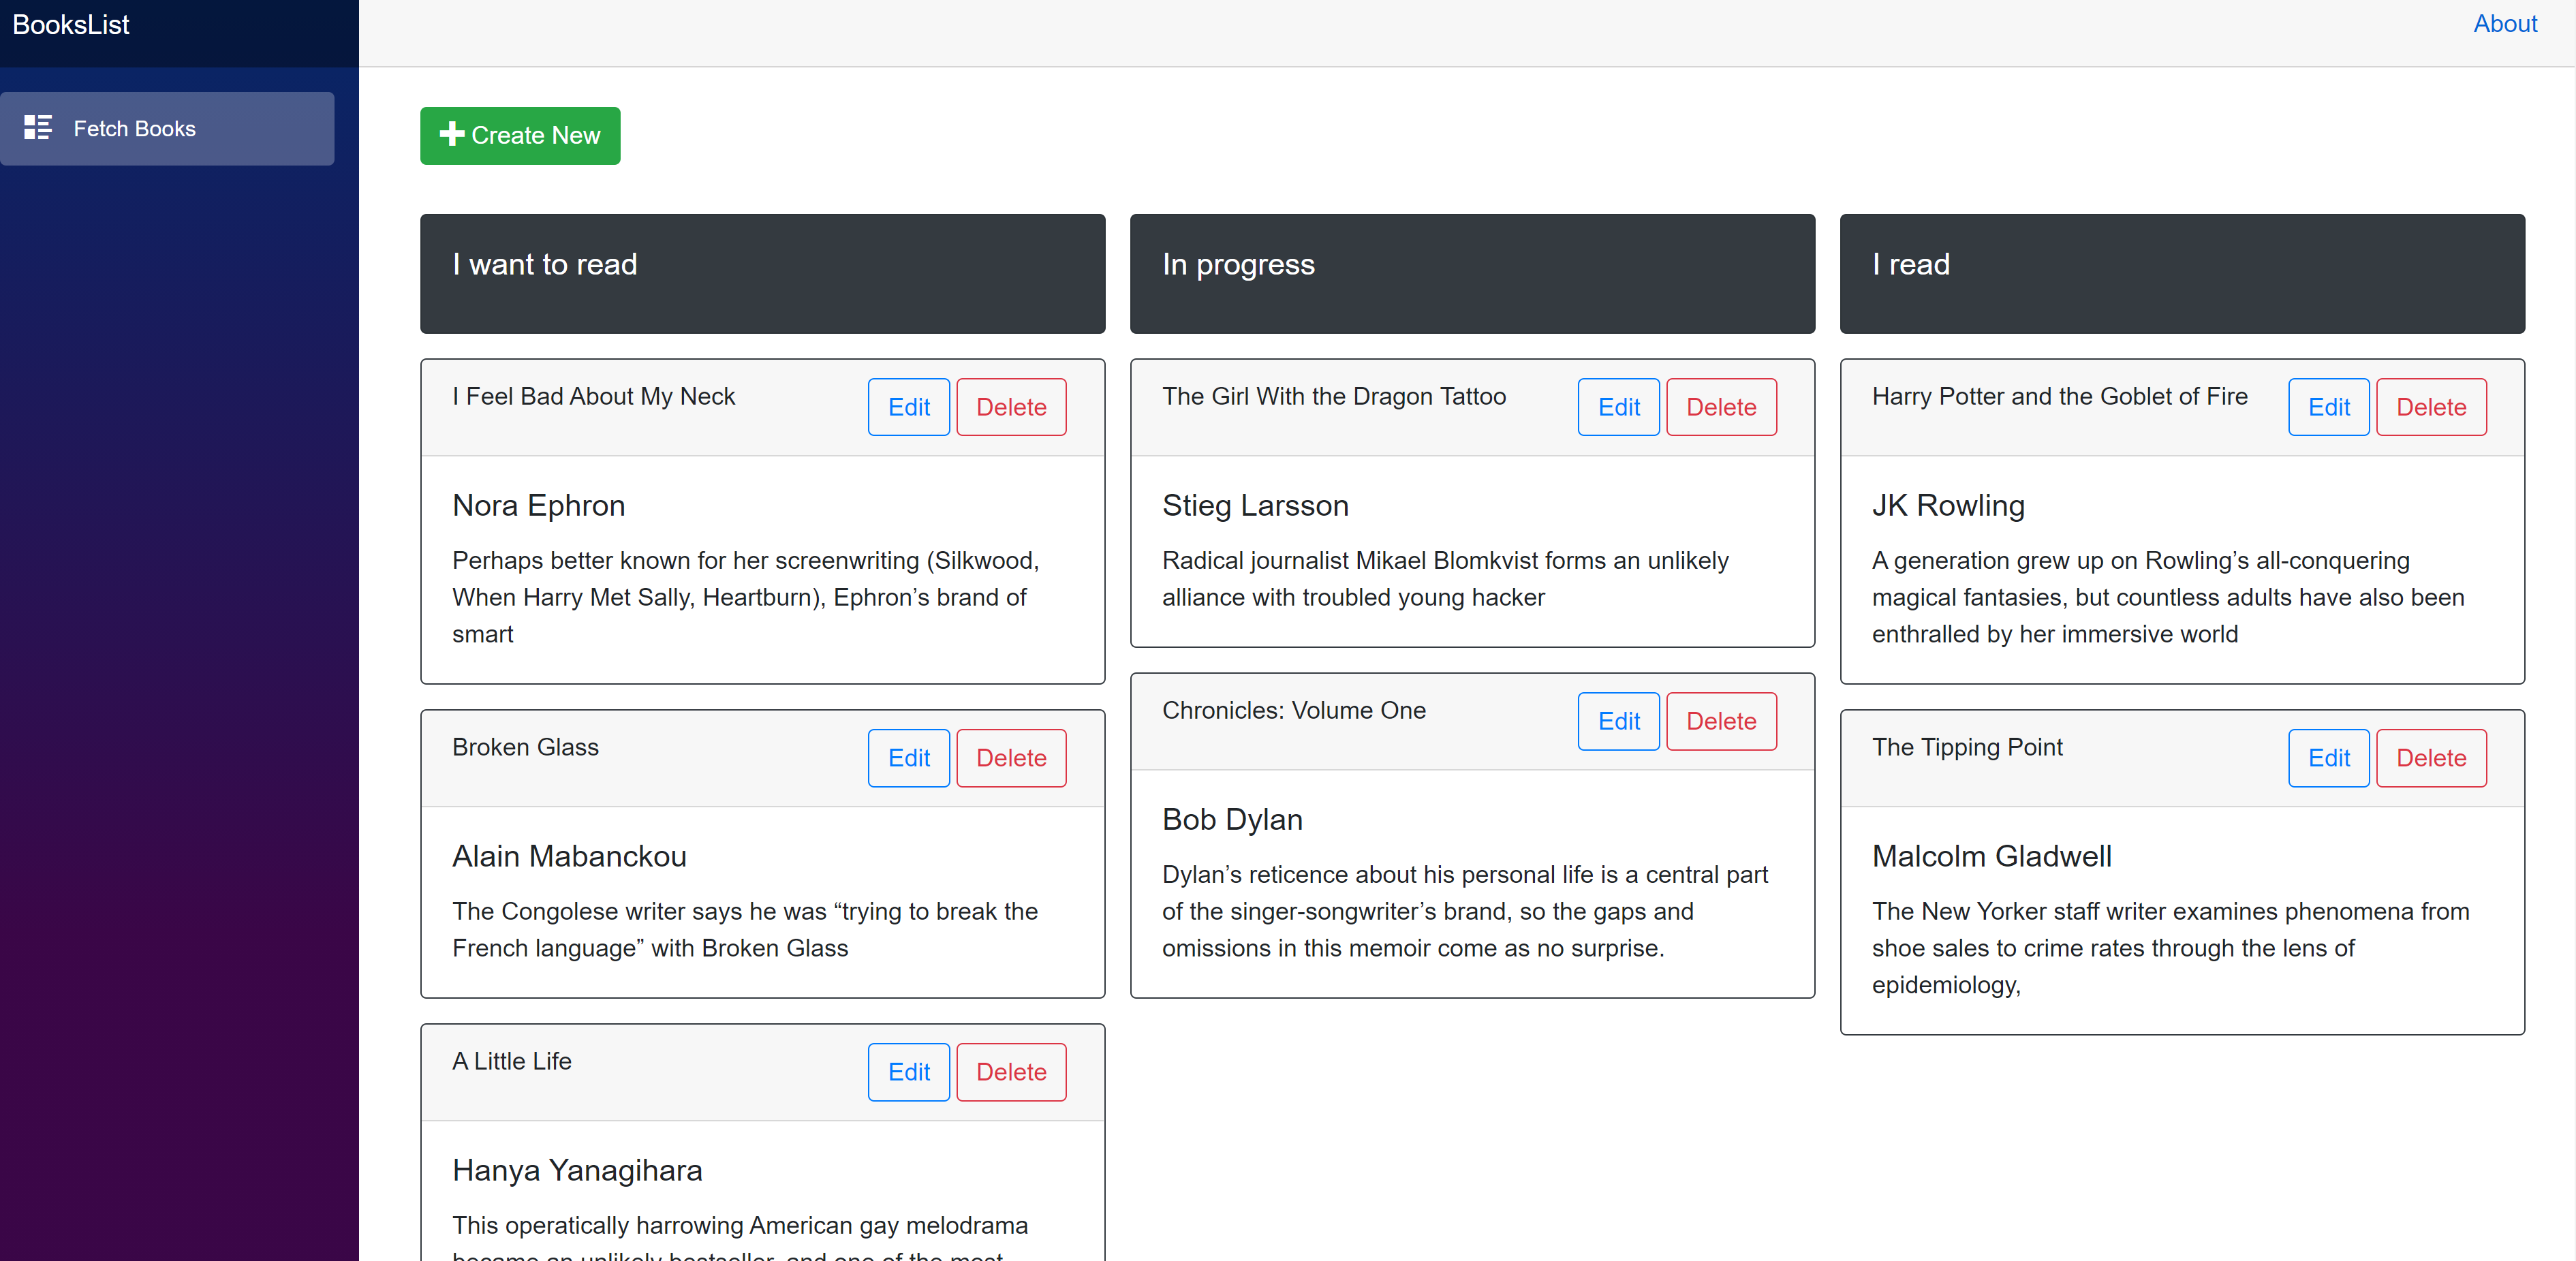The image size is (2576, 1261).
Task: Delete Chronicles: Volume One
Action: click(x=1720, y=721)
